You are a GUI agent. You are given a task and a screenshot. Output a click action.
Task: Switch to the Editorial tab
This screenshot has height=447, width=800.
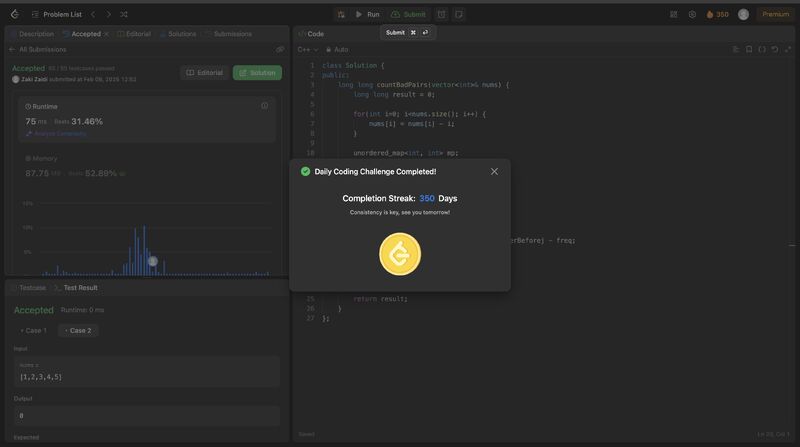point(134,34)
